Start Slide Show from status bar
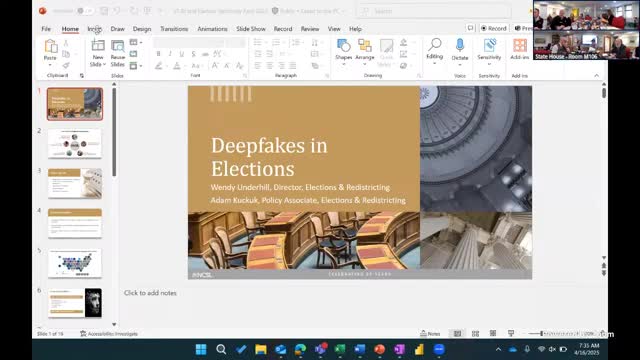This screenshot has width=640, height=360. pyautogui.click(x=511, y=333)
